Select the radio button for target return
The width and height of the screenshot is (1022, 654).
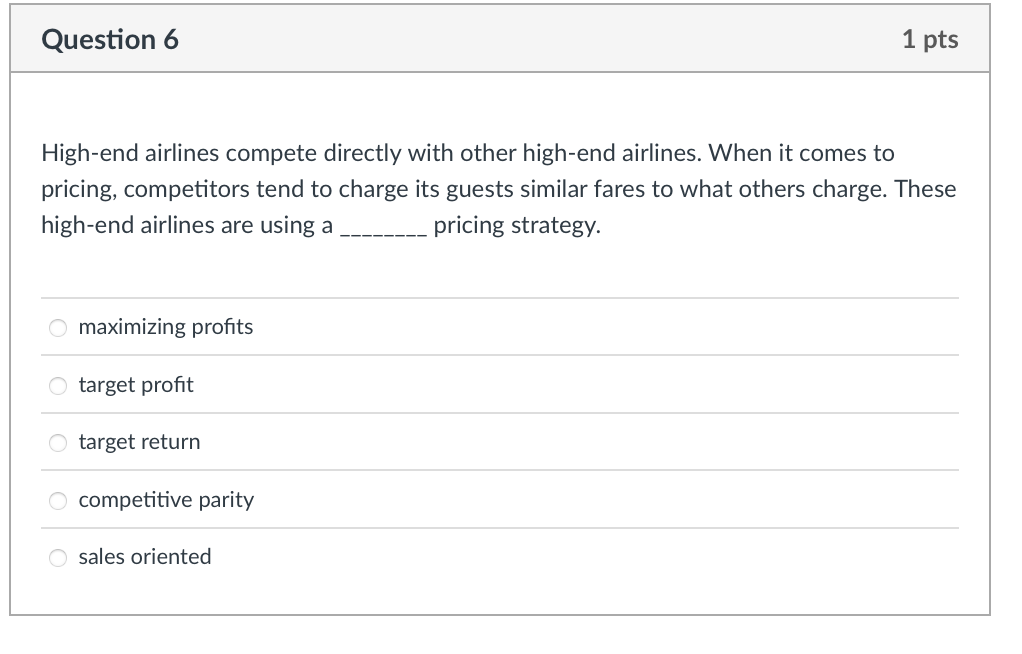click(x=58, y=442)
